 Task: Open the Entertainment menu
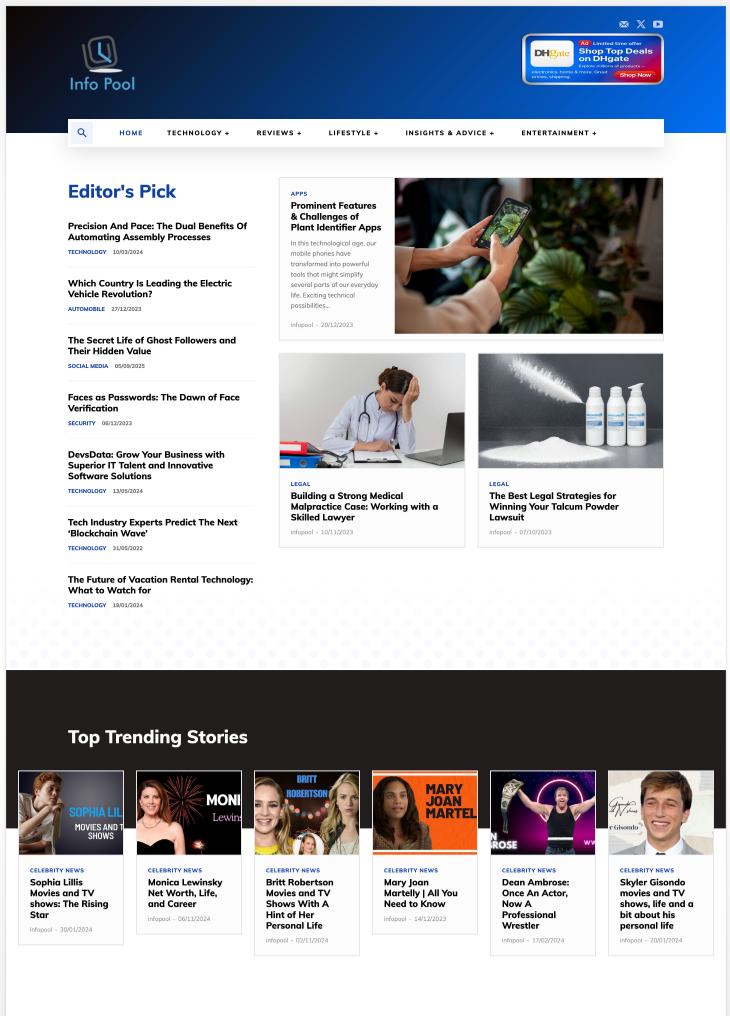[558, 133]
